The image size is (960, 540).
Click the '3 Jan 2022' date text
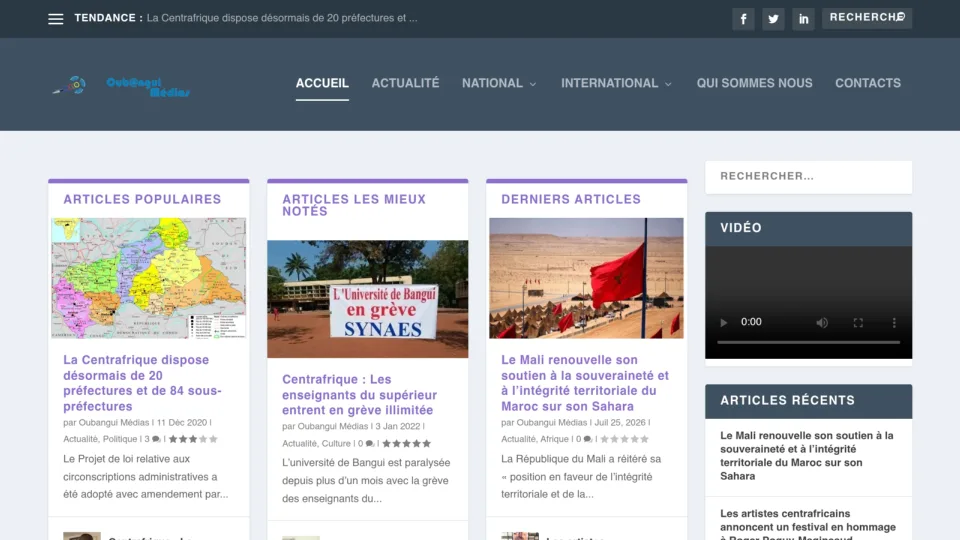(x=398, y=426)
